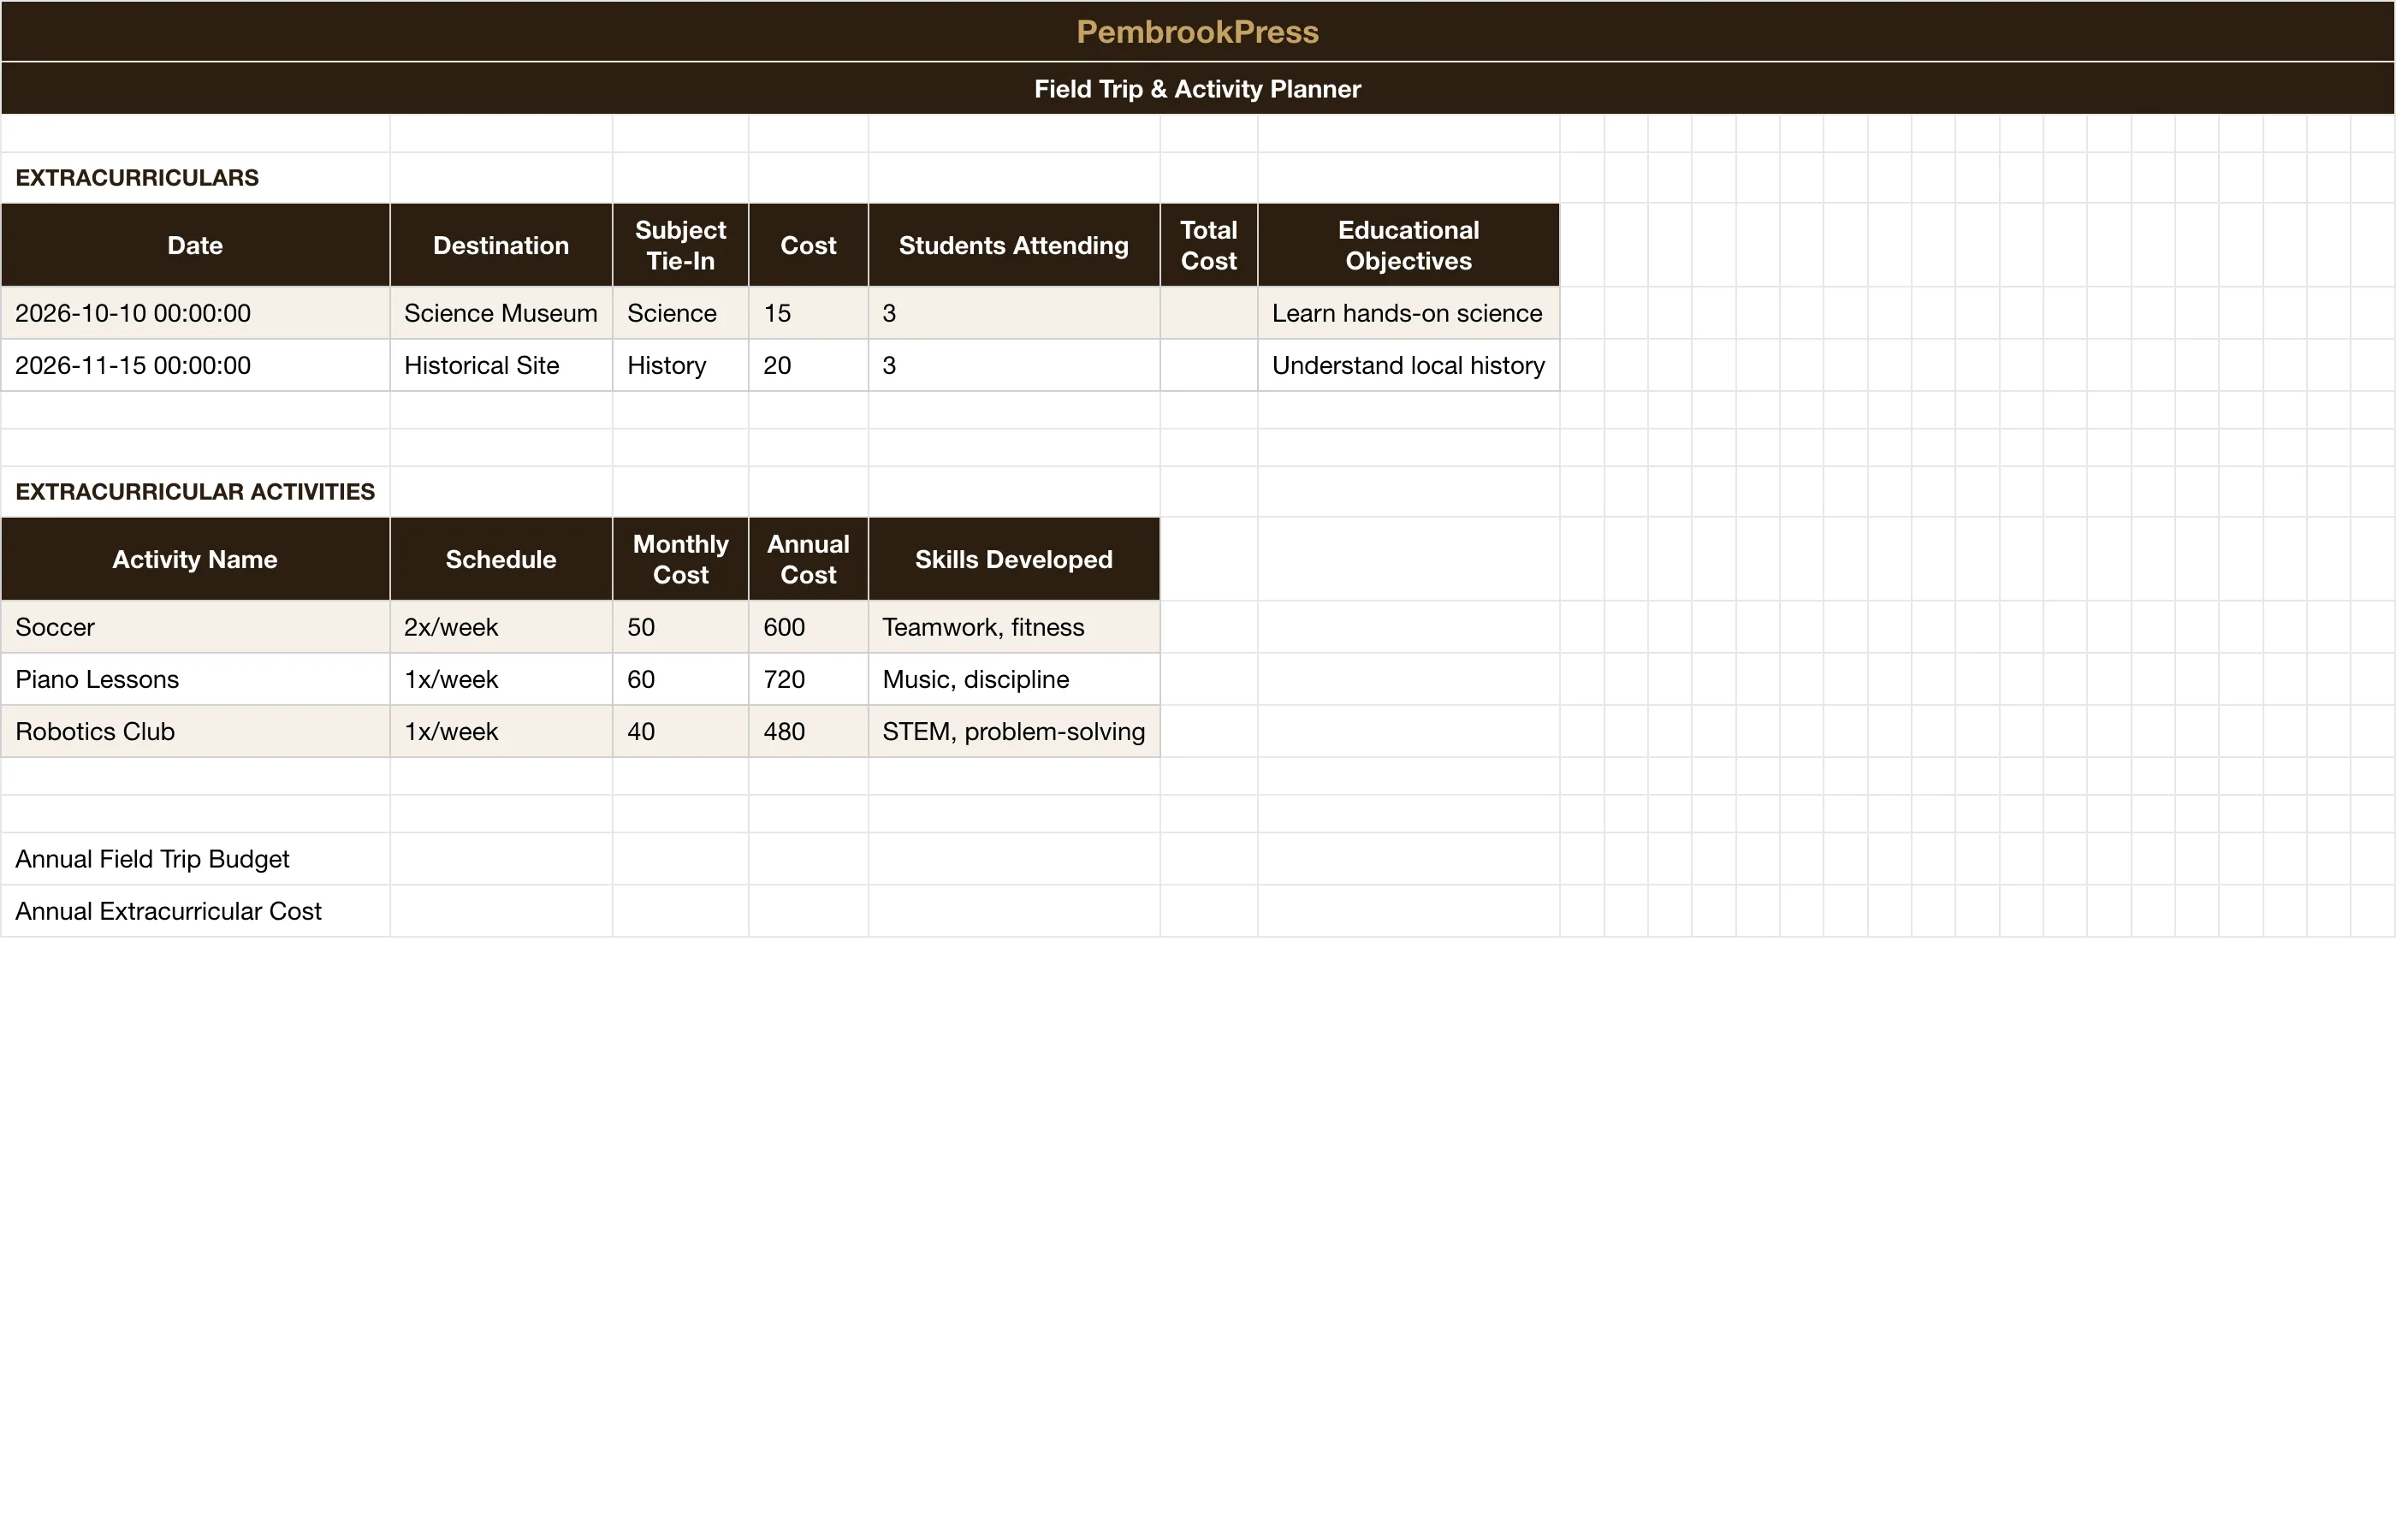Select the monthly cost 60 cell
This screenshot has height=1540, width=2396.
tap(680, 679)
